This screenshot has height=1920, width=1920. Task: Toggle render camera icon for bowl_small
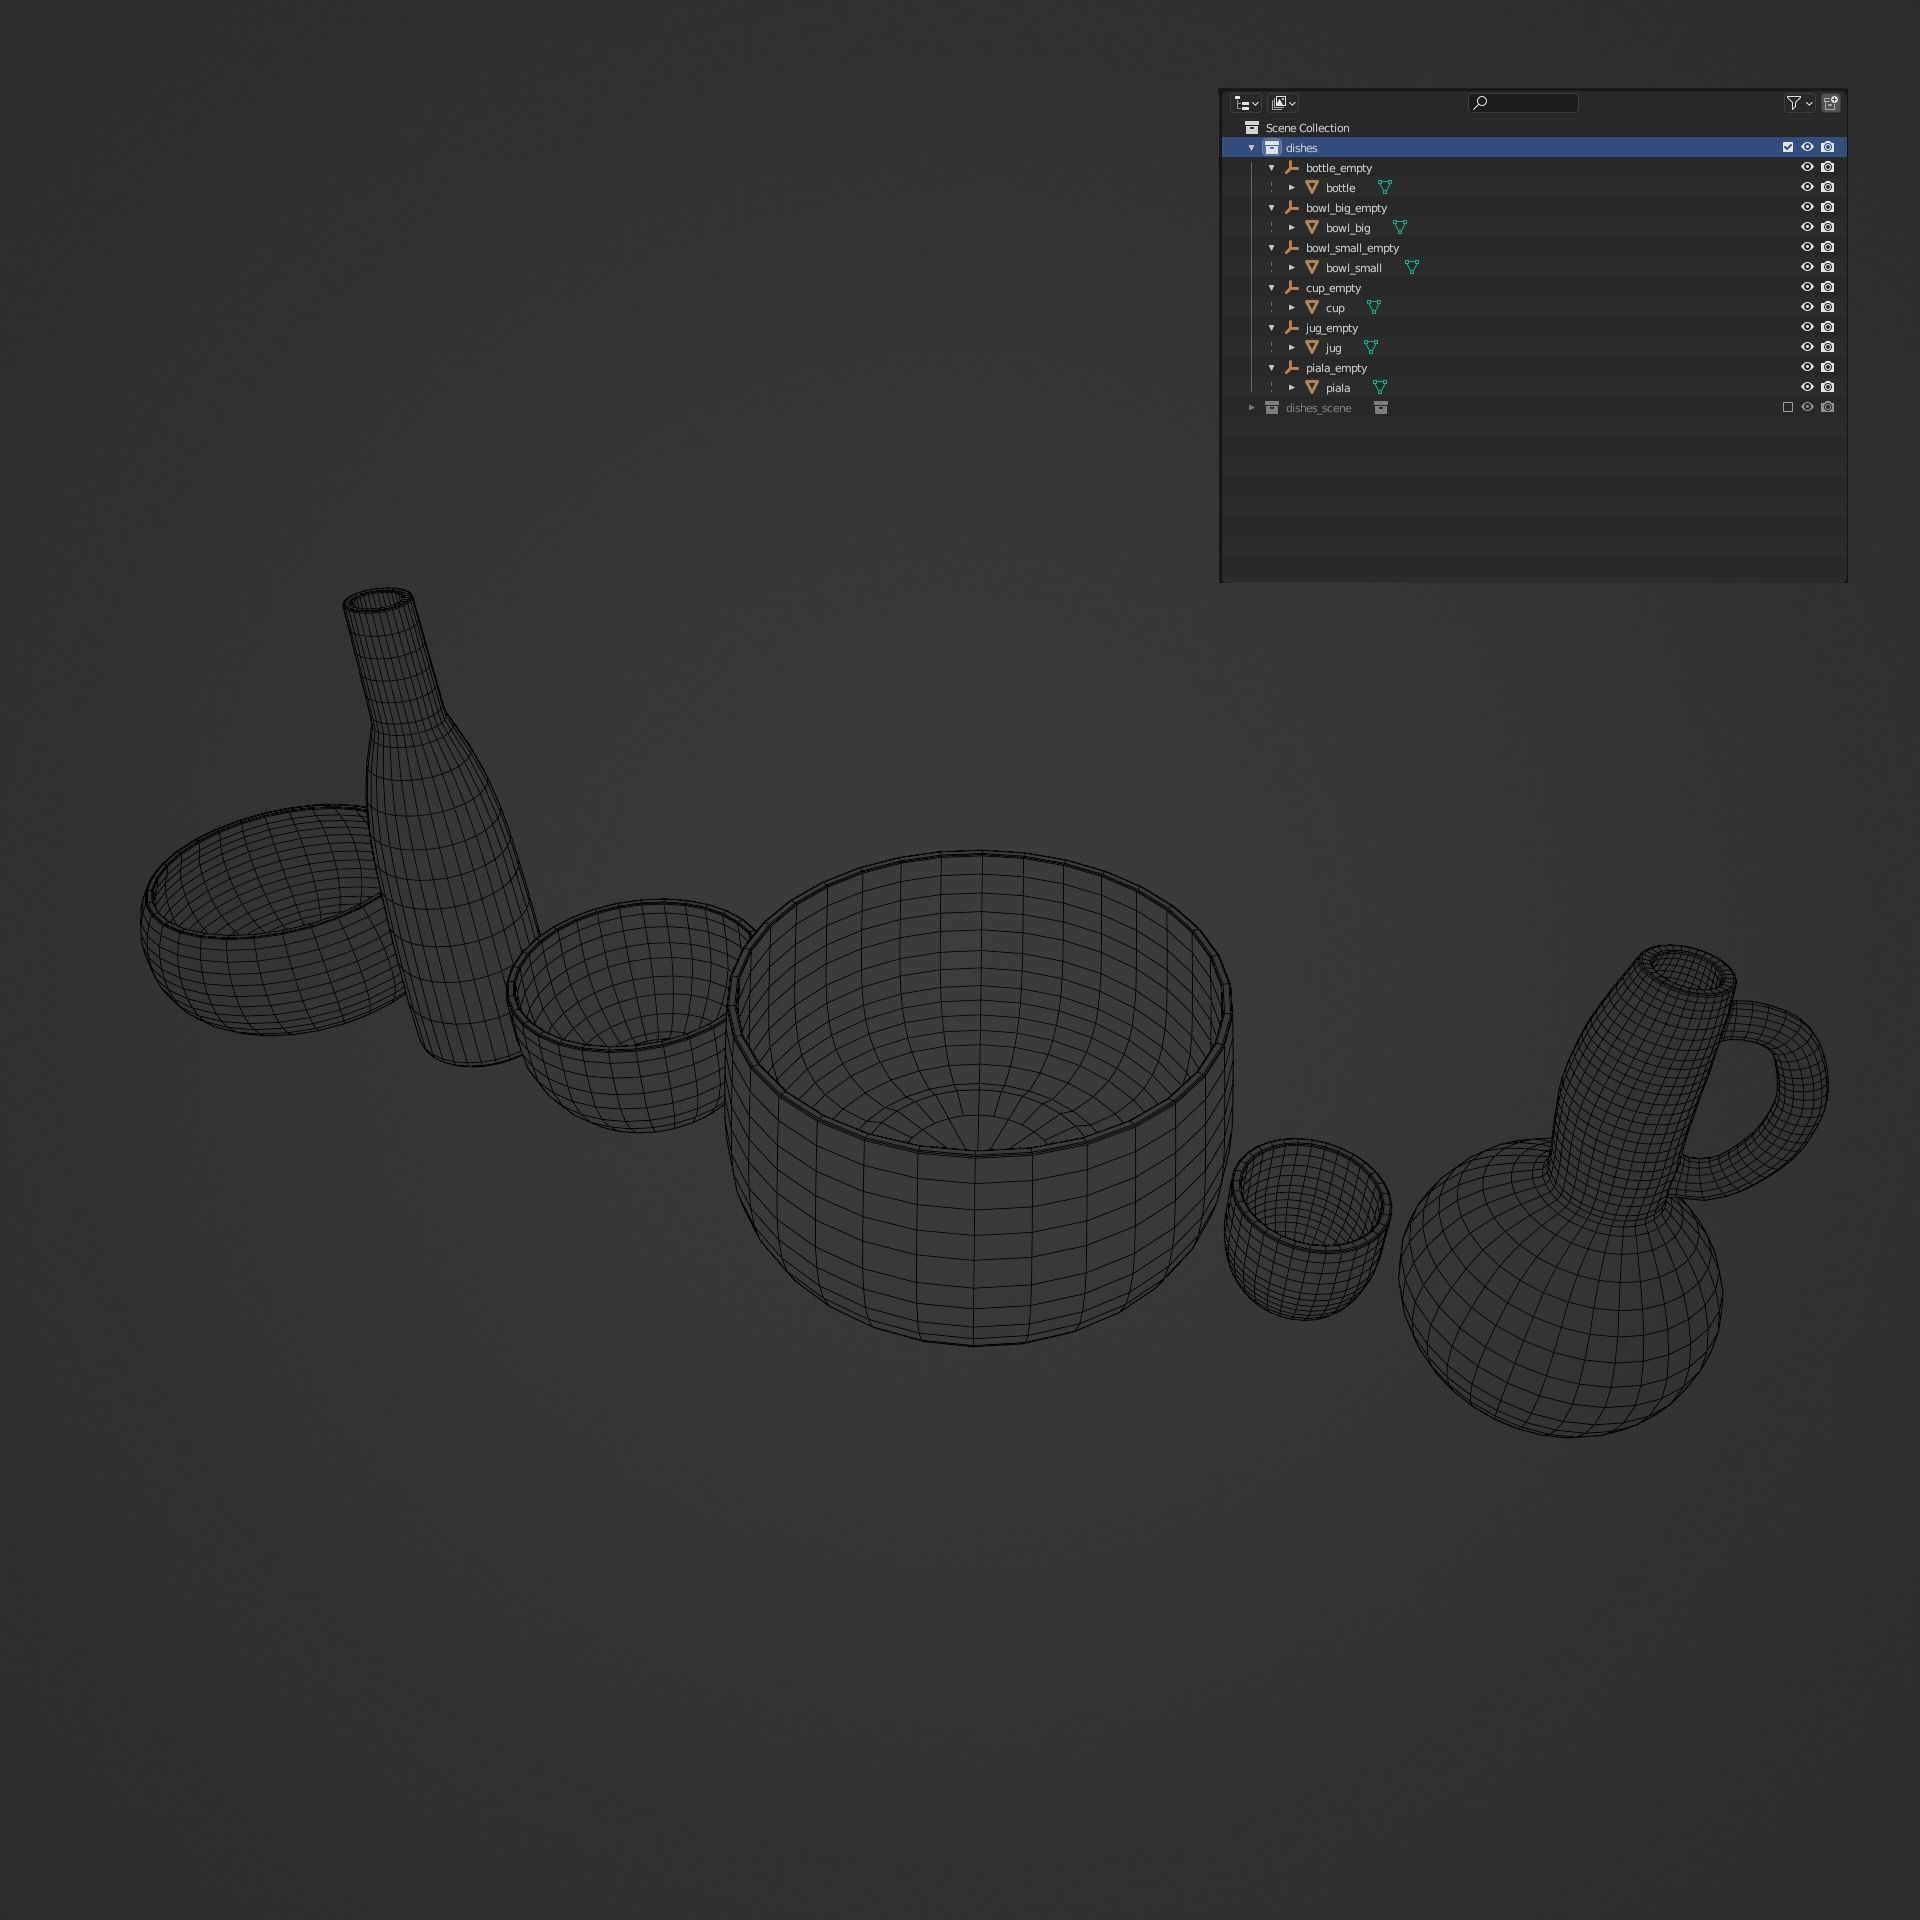click(1827, 267)
